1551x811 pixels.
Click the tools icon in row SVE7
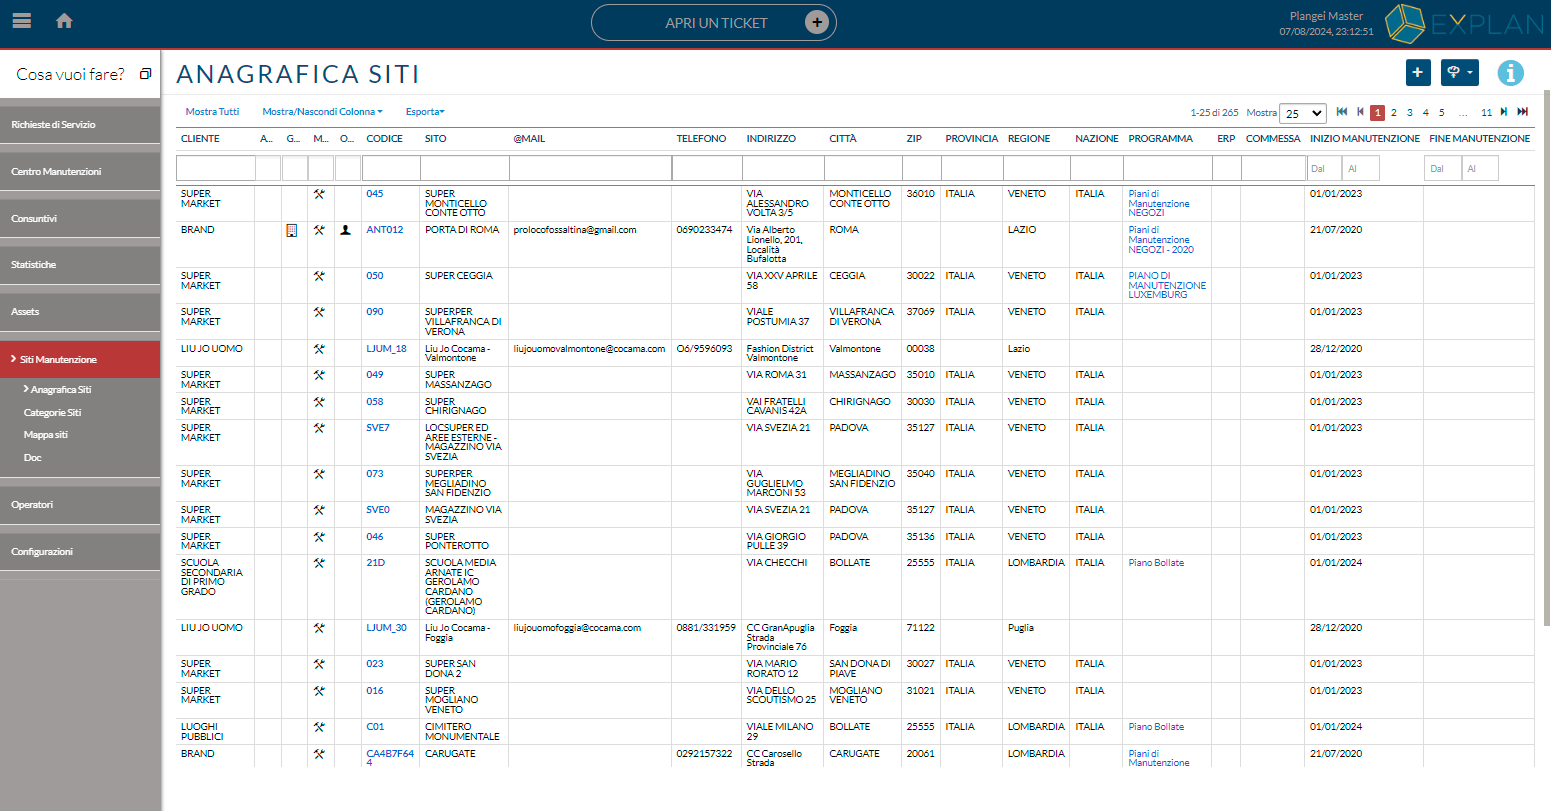click(x=319, y=428)
